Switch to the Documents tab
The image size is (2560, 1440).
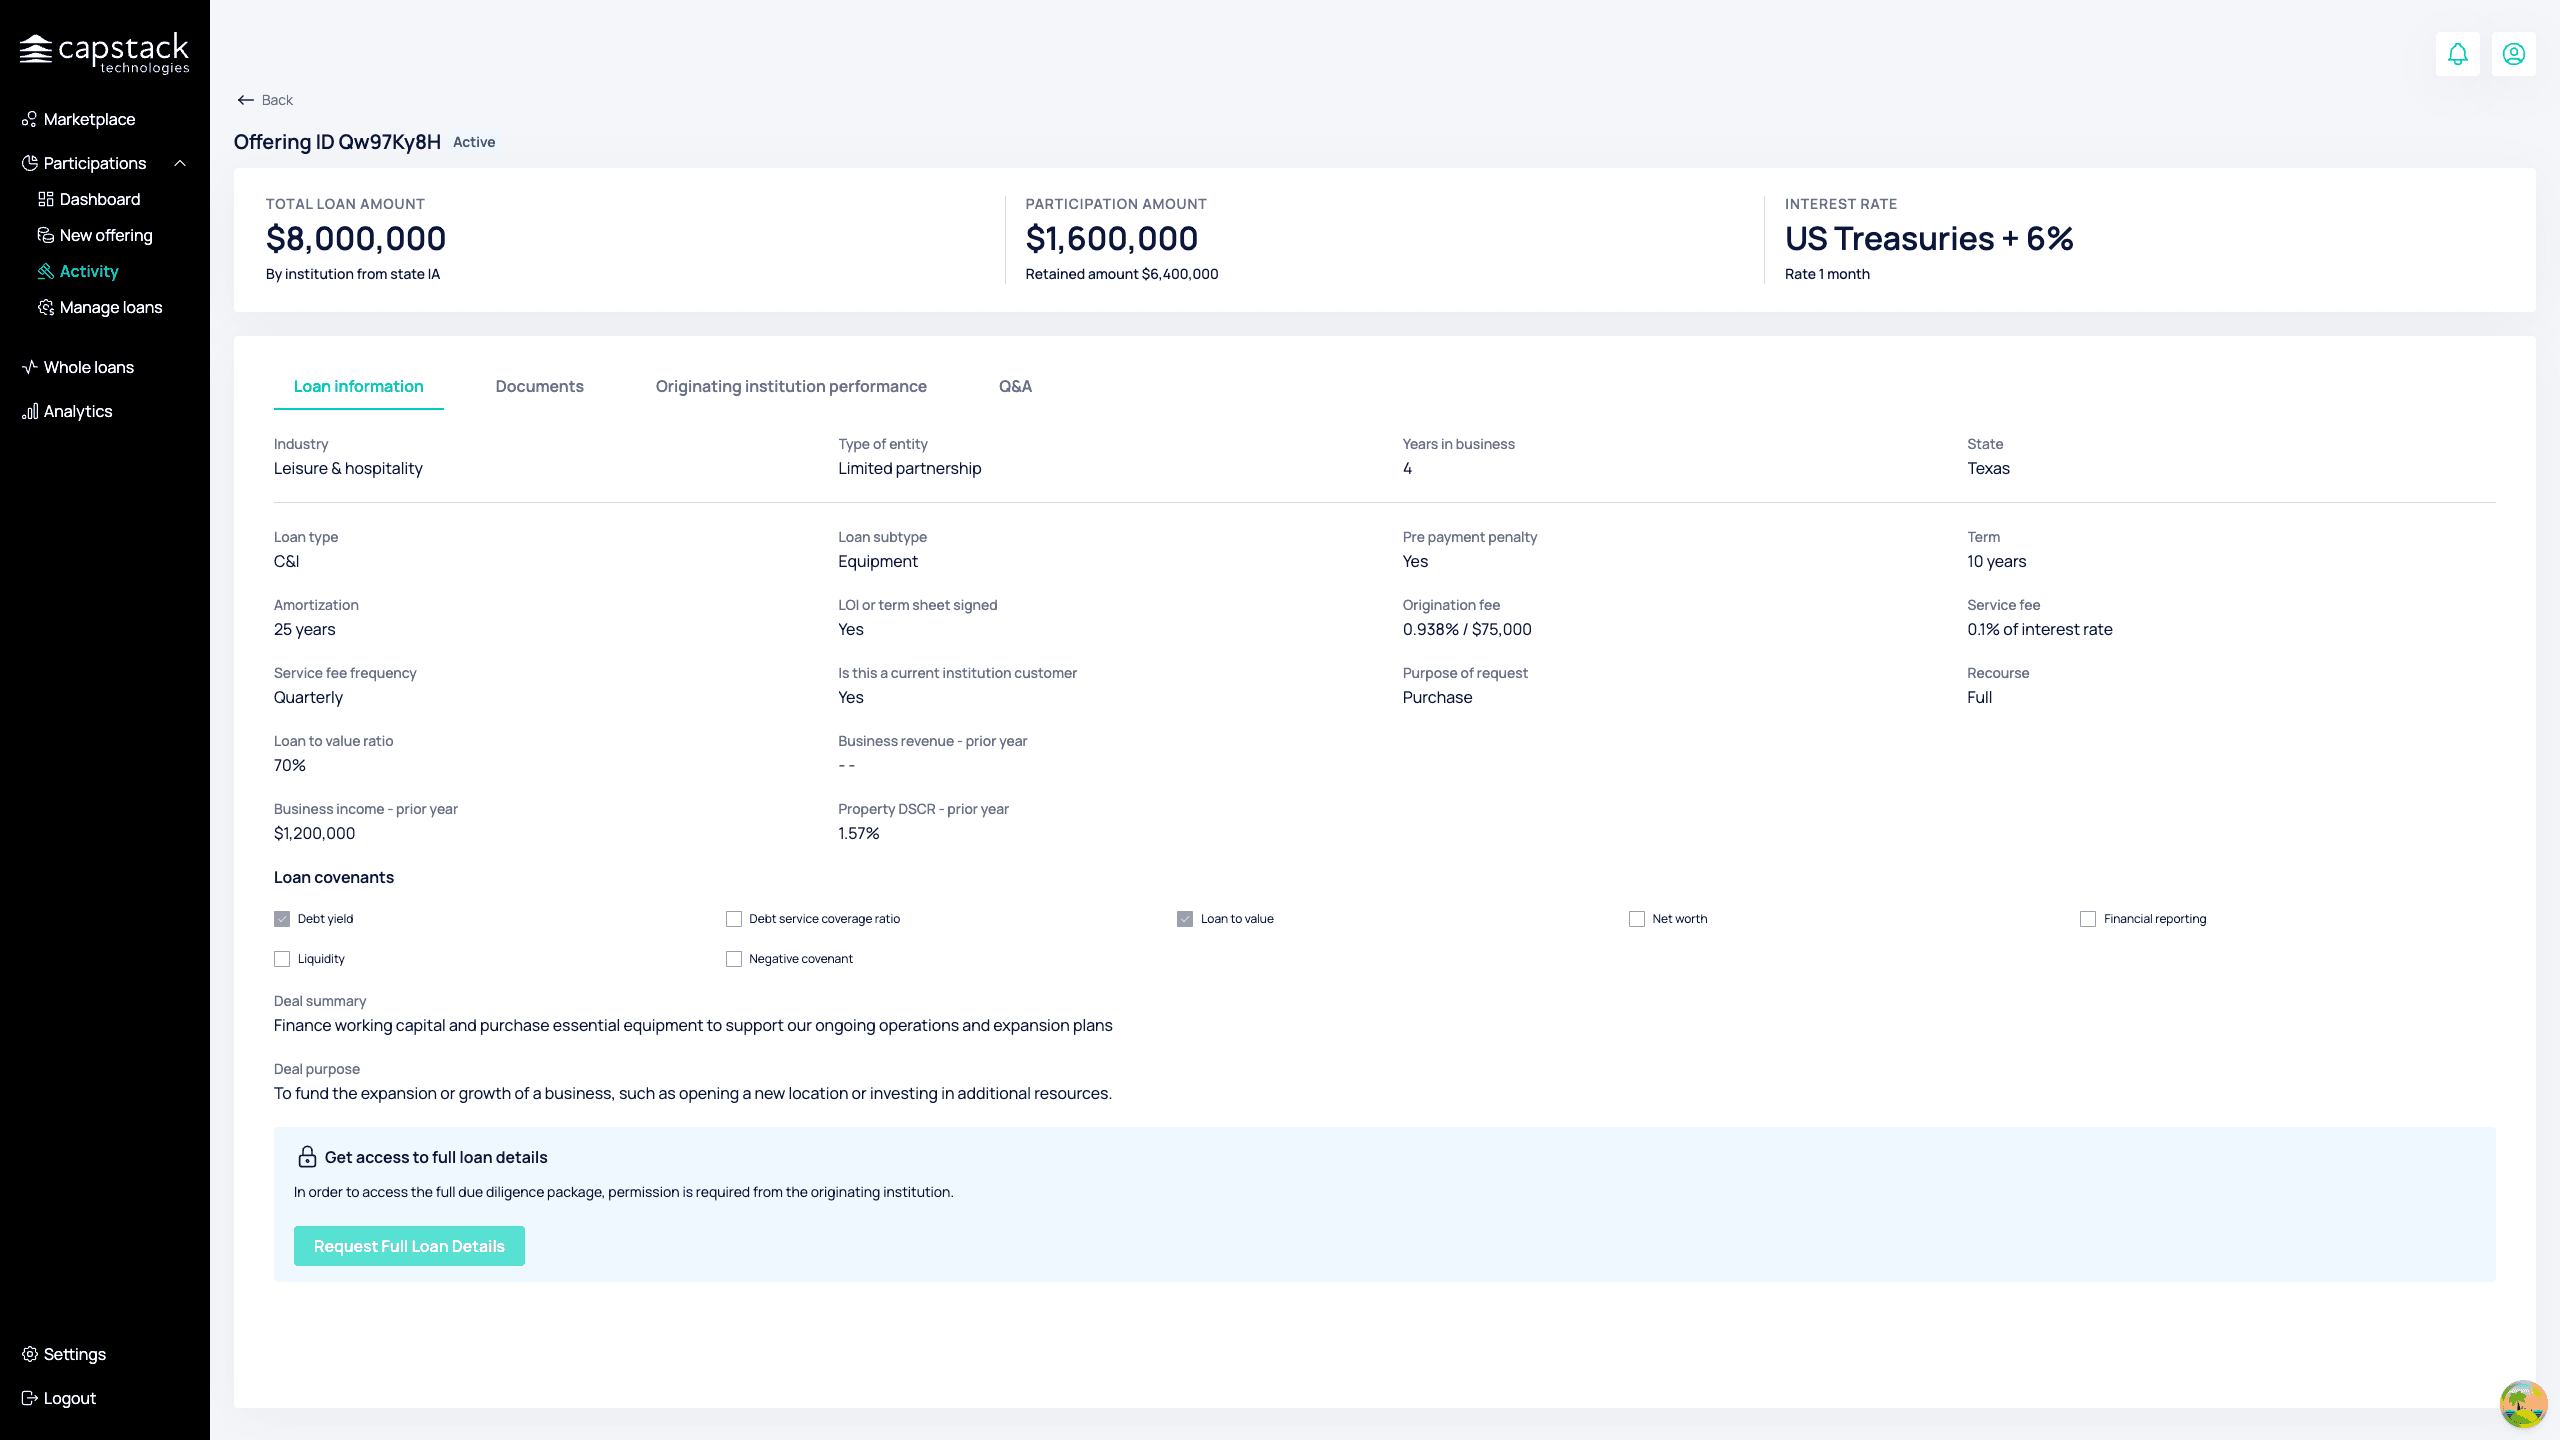pos(540,387)
